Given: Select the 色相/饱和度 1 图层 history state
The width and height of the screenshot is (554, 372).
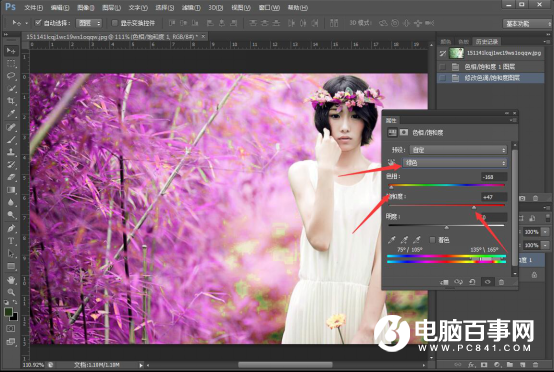Looking at the screenshot, I should (x=491, y=67).
